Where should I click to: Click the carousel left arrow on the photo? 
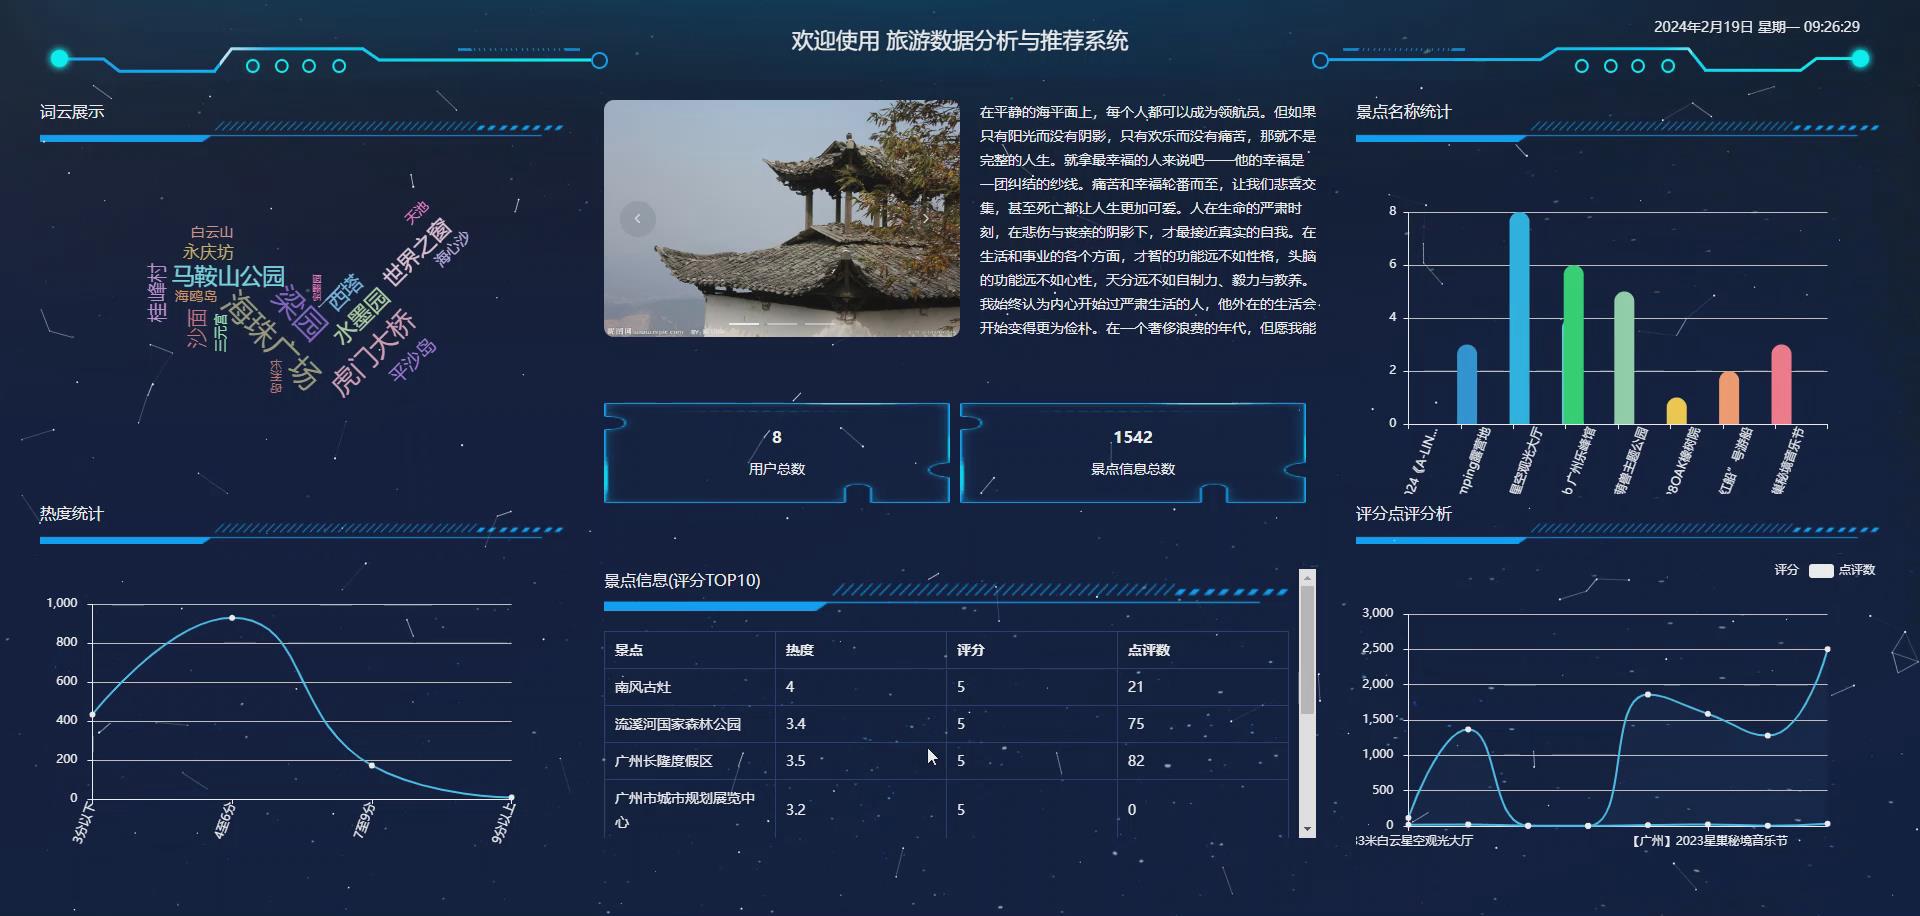637,218
